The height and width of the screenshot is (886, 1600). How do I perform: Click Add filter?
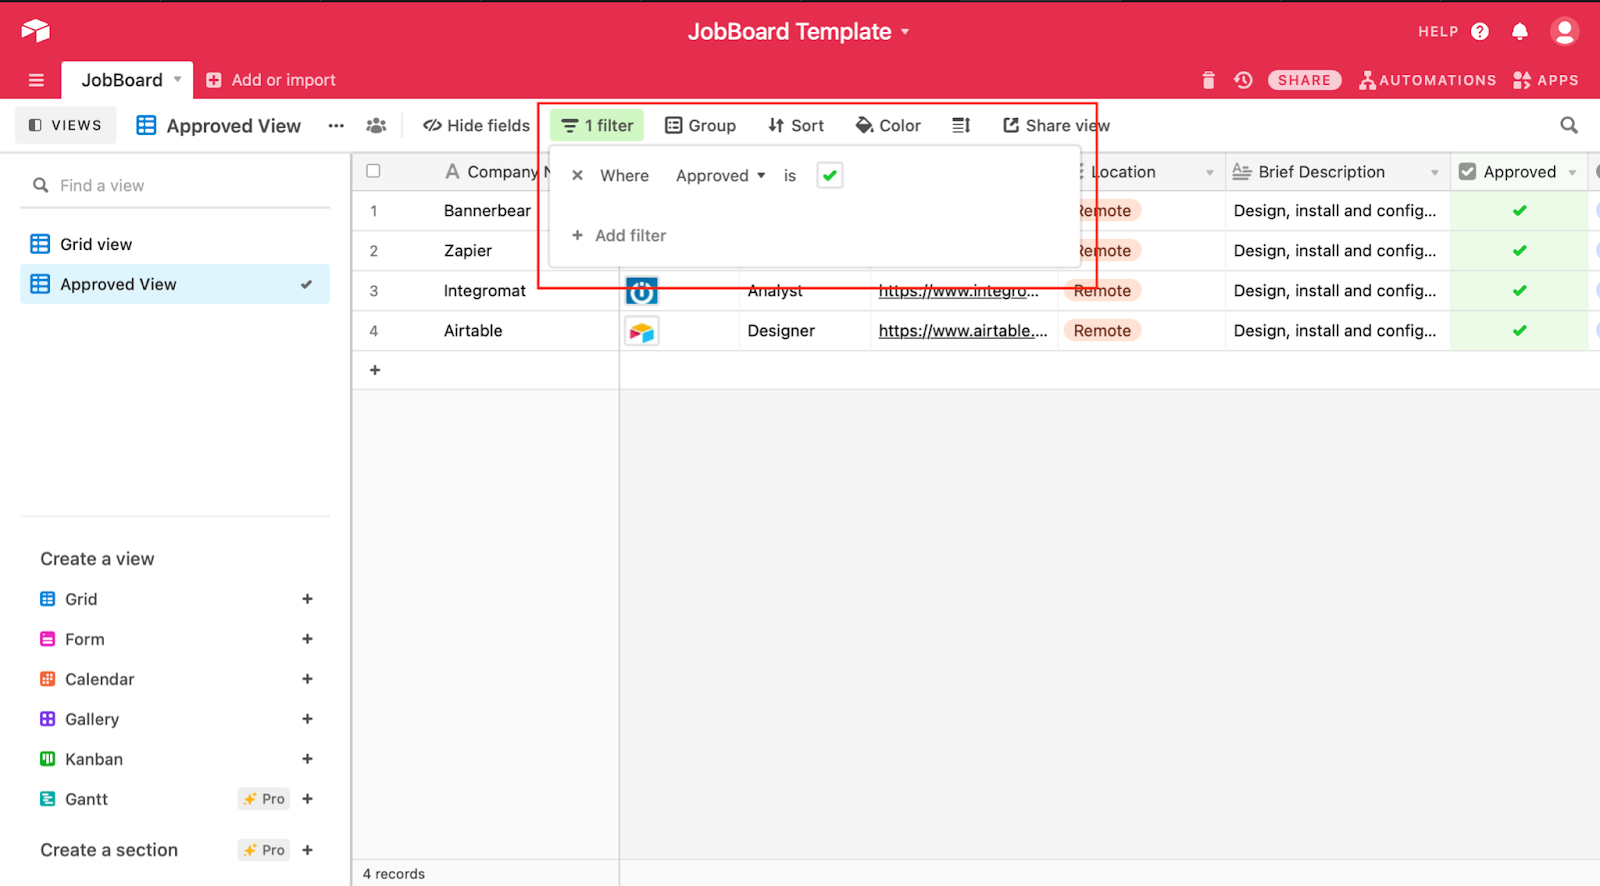618,235
